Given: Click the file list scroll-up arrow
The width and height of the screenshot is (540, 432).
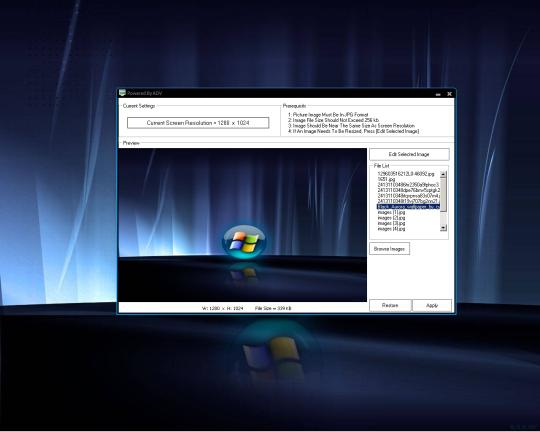Looking at the screenshot, I should (443, 174).
